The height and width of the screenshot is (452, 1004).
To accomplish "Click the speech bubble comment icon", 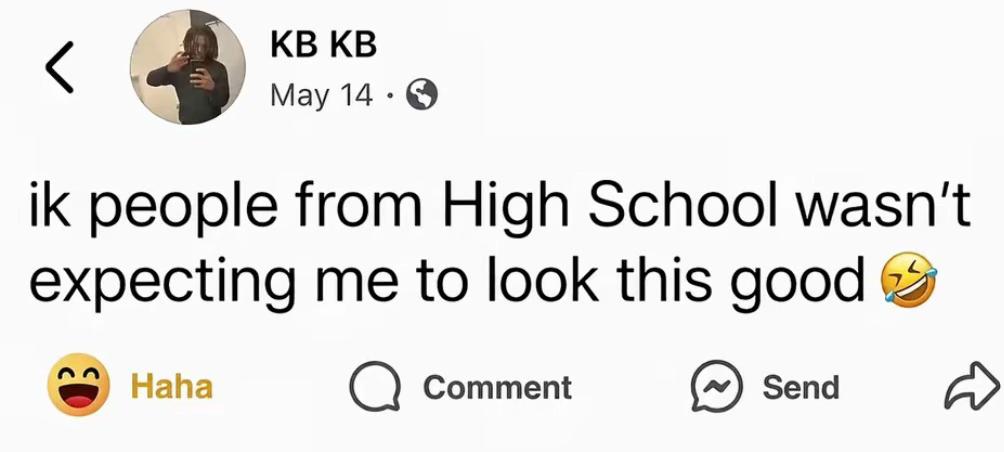I will 375,386.
